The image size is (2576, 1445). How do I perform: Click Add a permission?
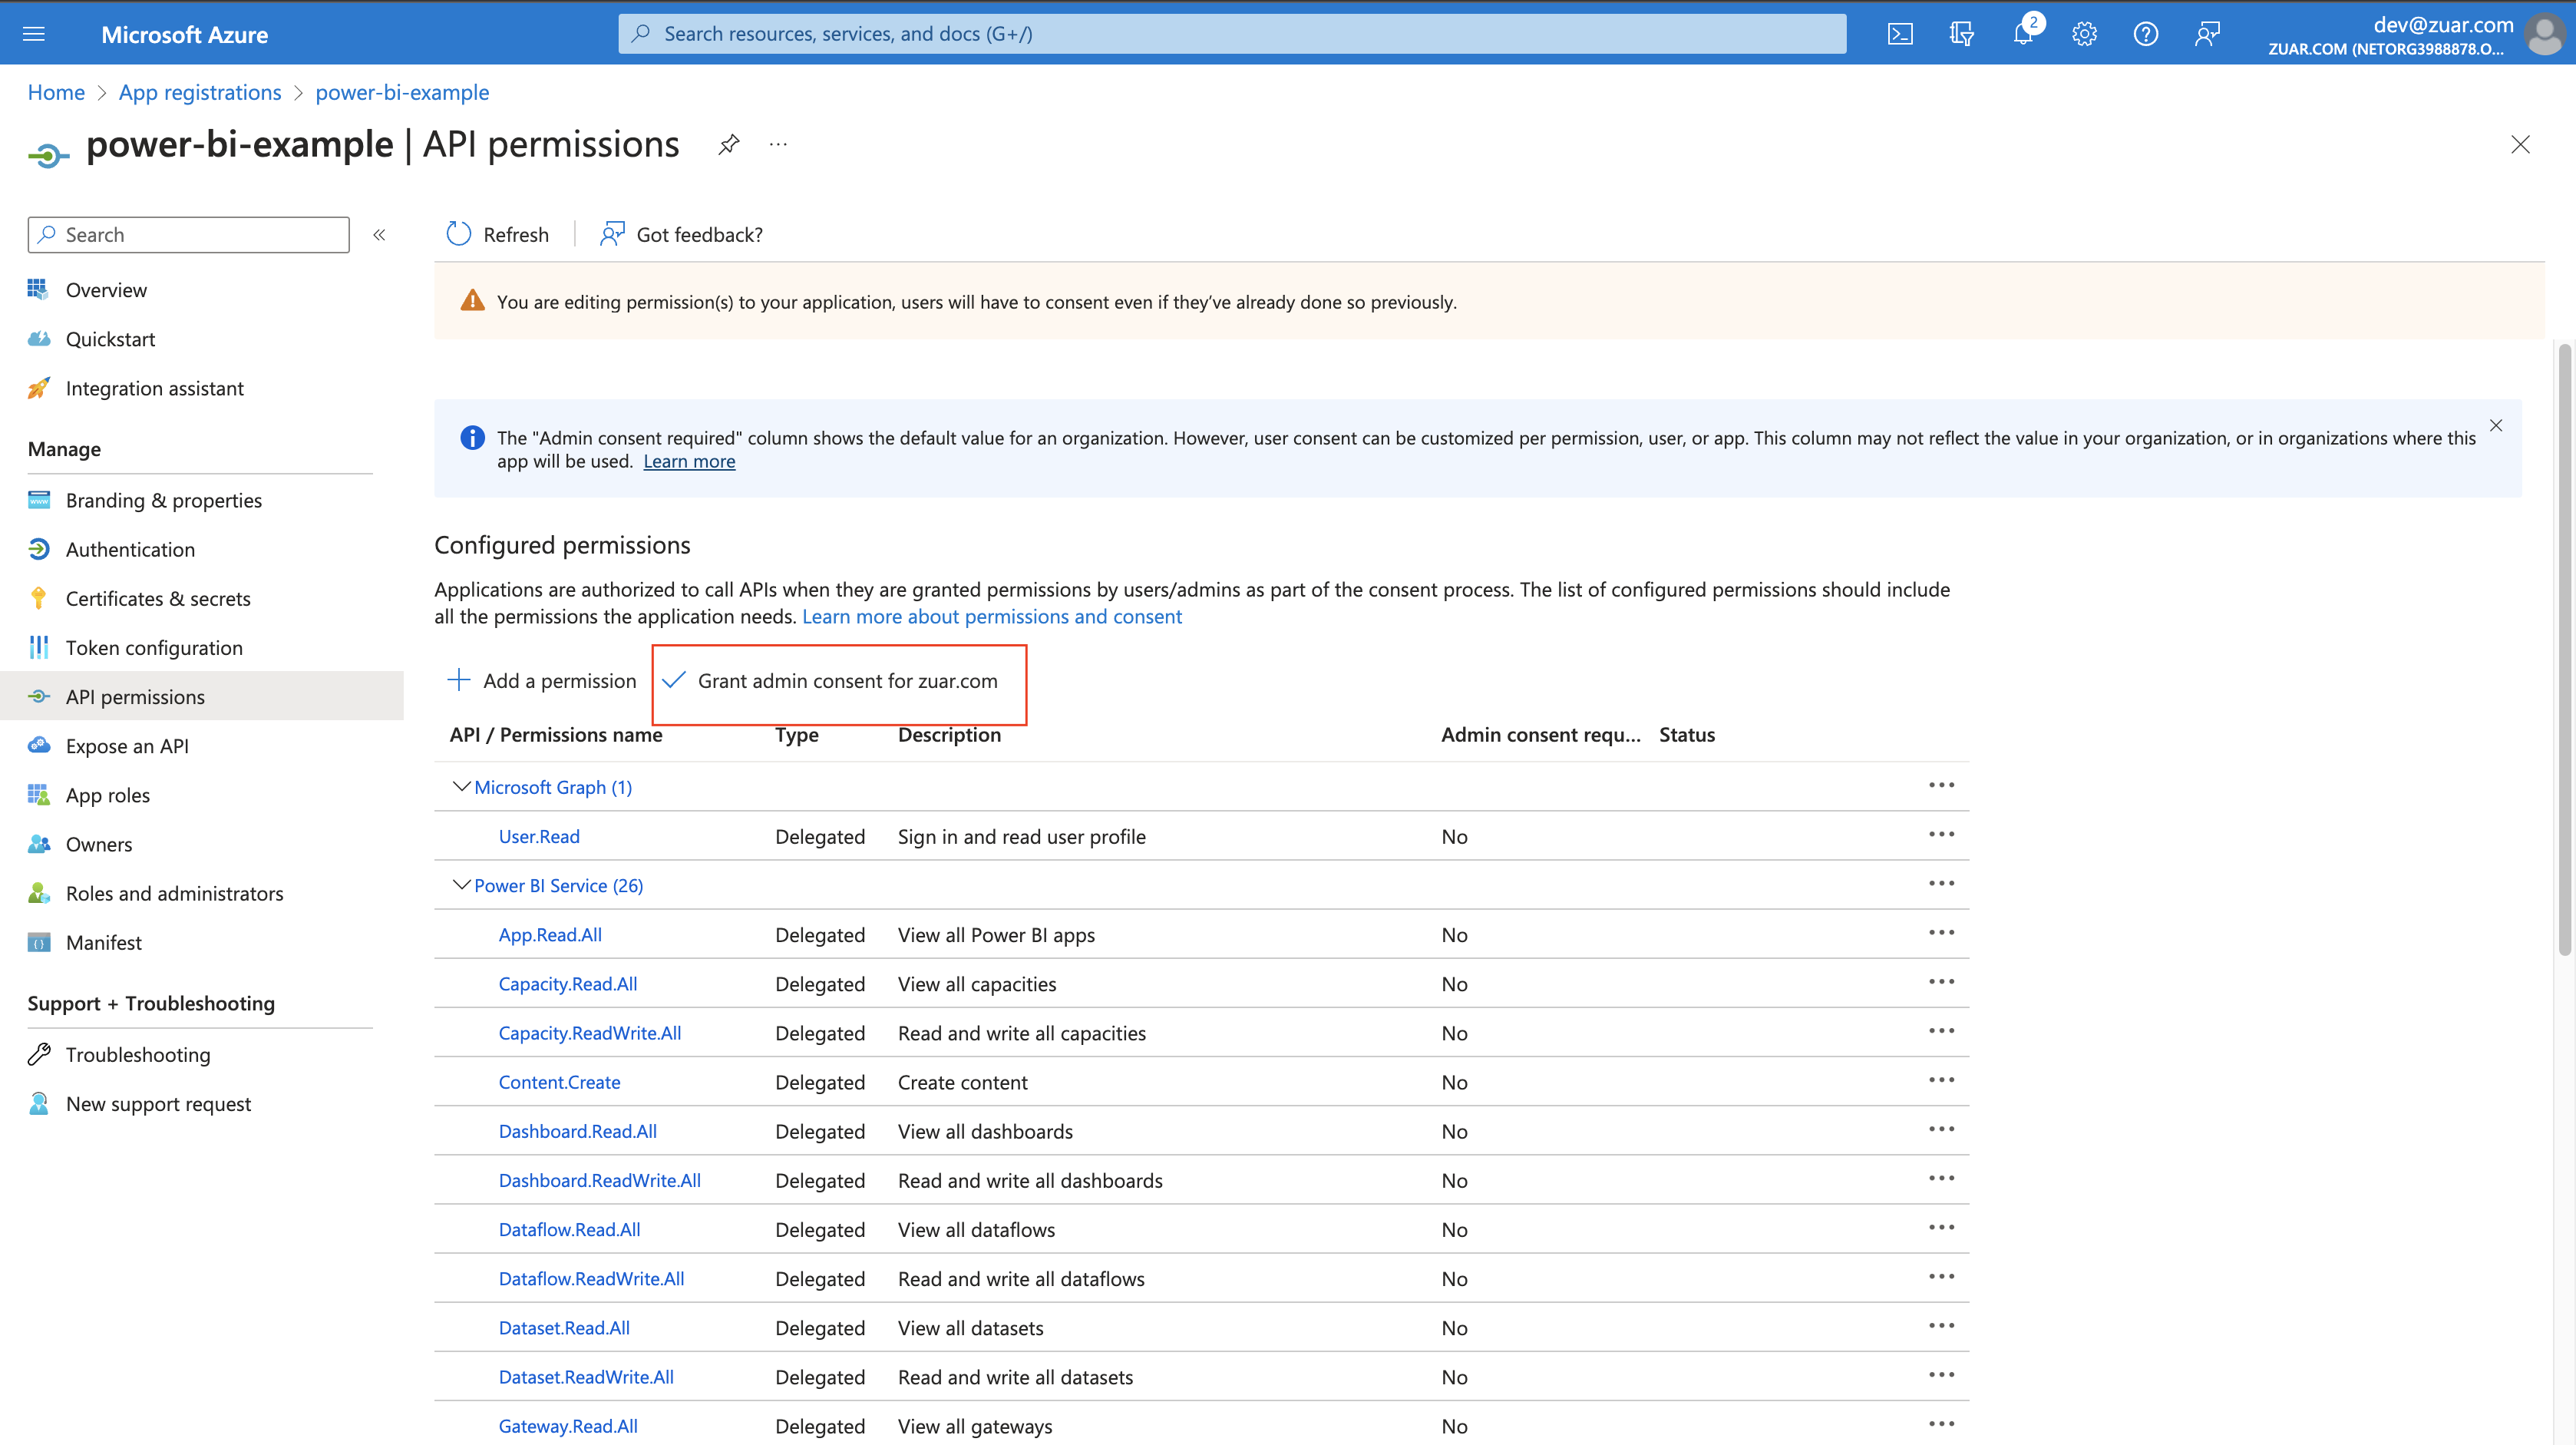click(541, 680)
